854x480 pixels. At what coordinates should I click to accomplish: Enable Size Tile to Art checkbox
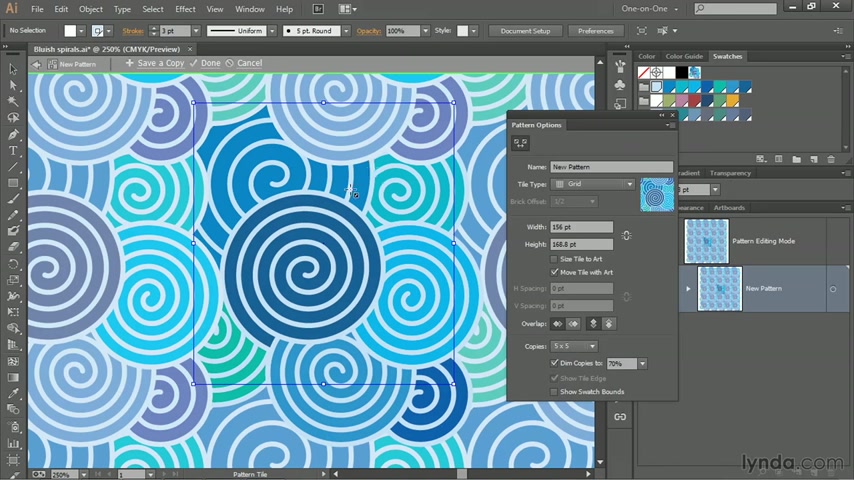click(x=554, y=259)
